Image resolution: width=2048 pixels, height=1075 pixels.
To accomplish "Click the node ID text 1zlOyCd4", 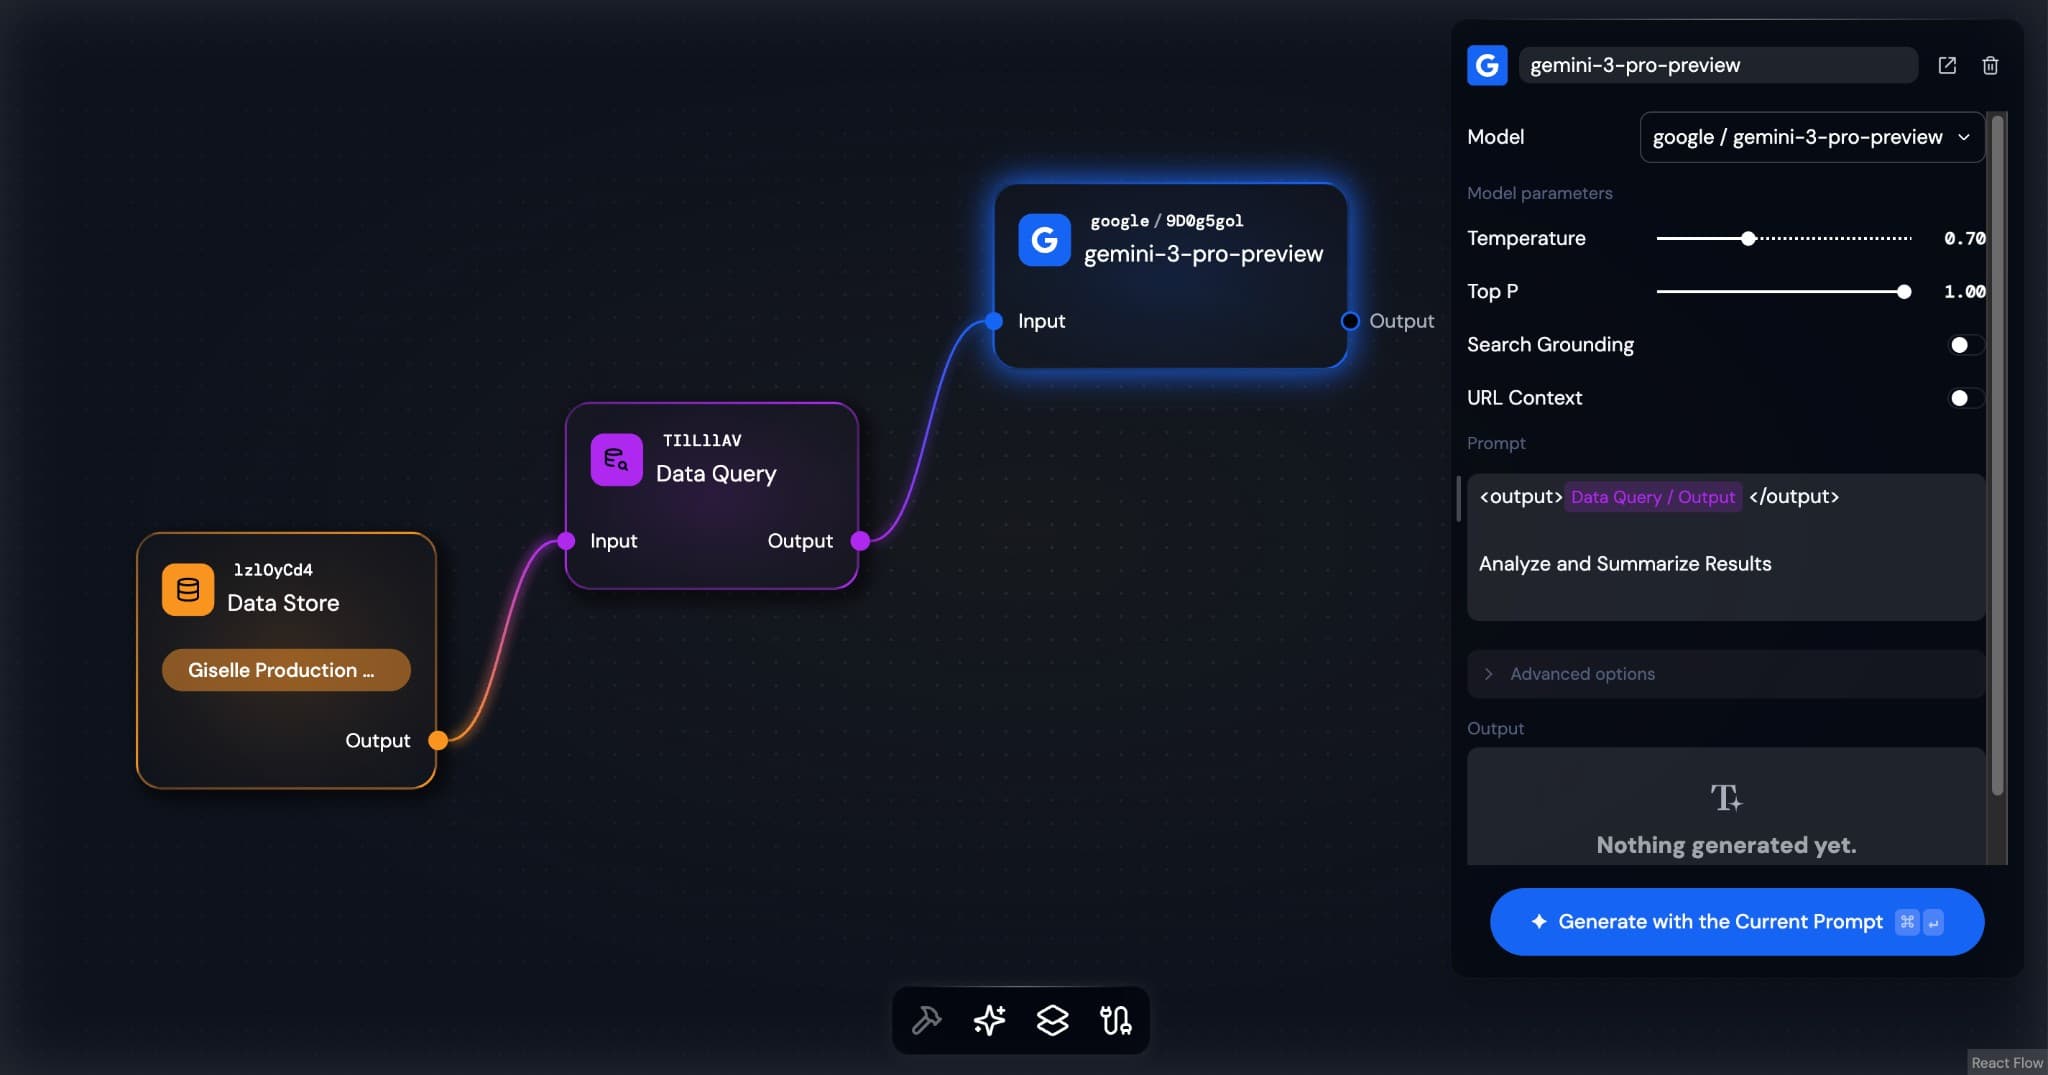I will coord(273,570).
